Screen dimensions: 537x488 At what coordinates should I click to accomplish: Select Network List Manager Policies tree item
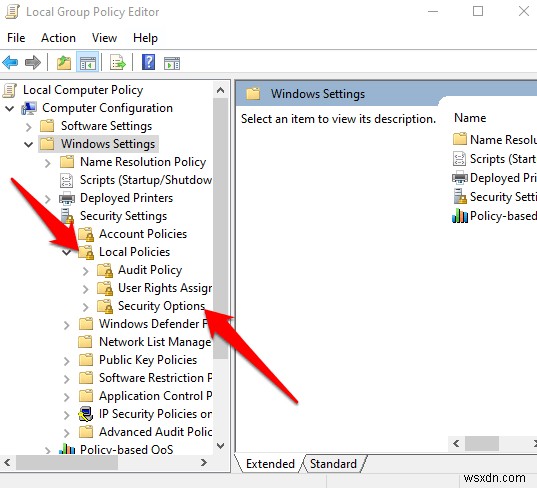(155, 342)
